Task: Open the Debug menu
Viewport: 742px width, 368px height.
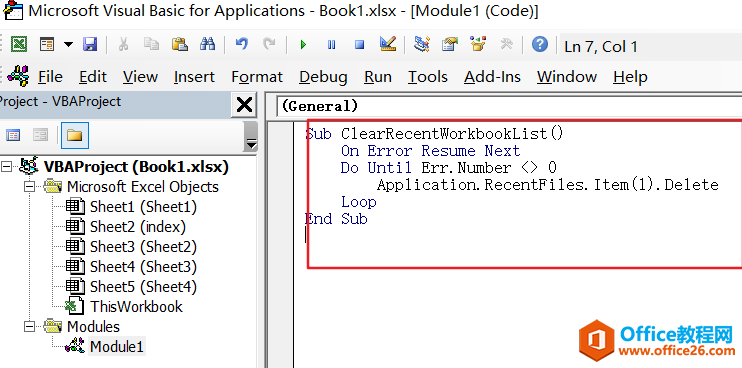Action: coord(323,77)
